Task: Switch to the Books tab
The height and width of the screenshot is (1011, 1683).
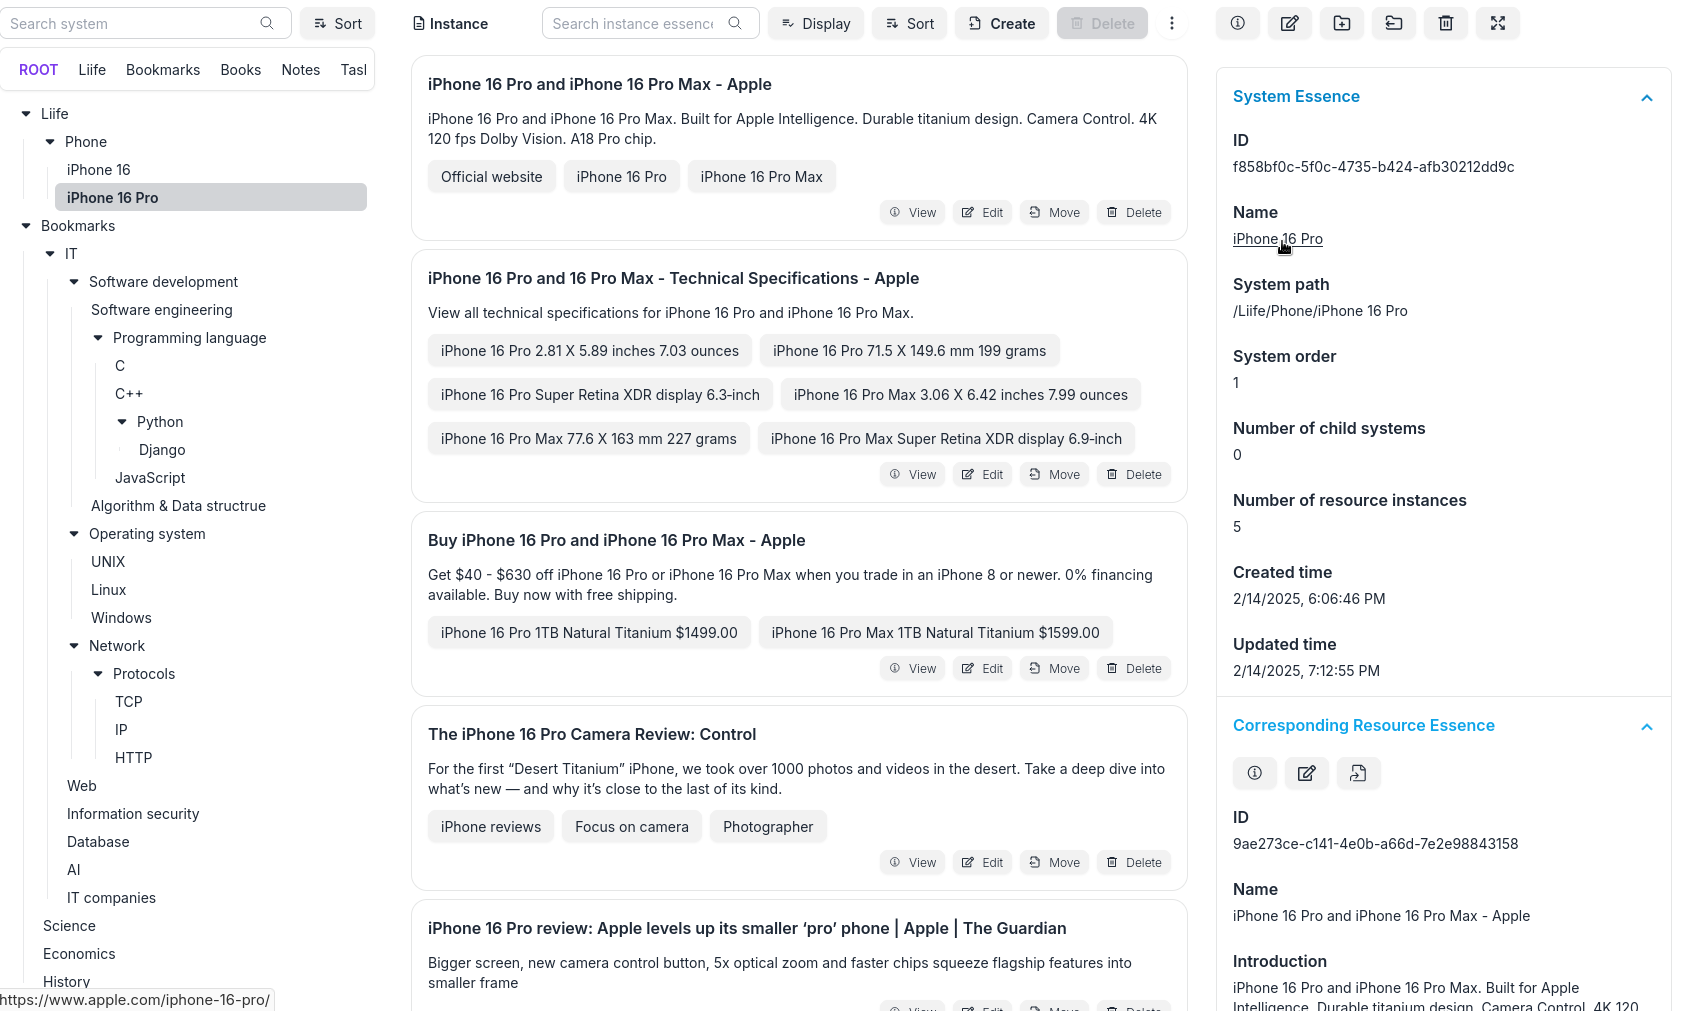Action: click(x=241, y=70)
